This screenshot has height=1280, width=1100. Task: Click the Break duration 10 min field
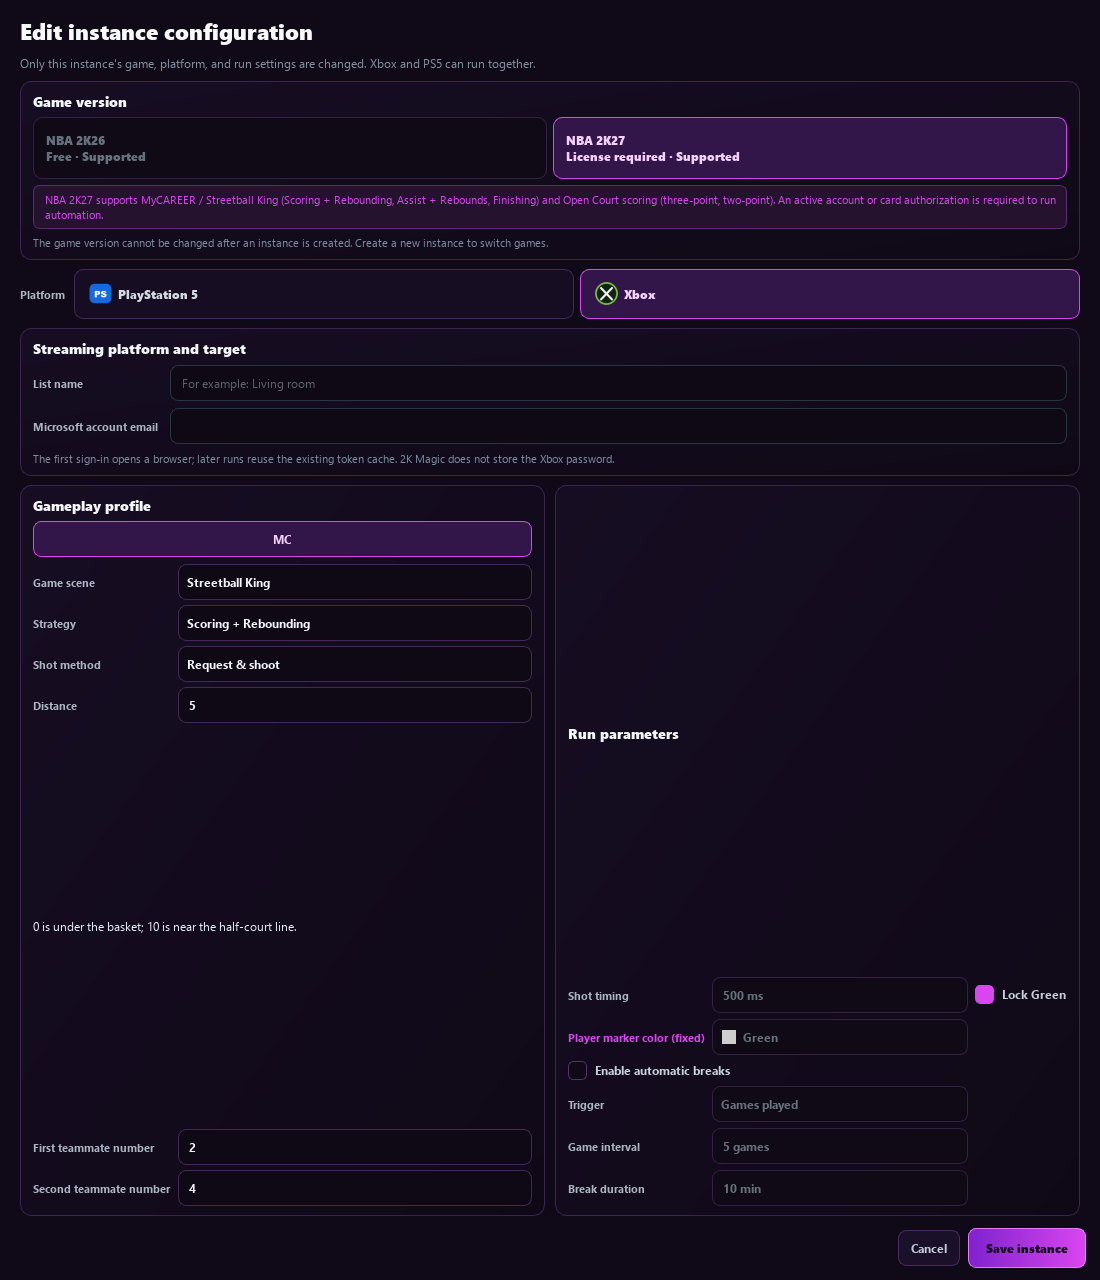(840, 1188)
